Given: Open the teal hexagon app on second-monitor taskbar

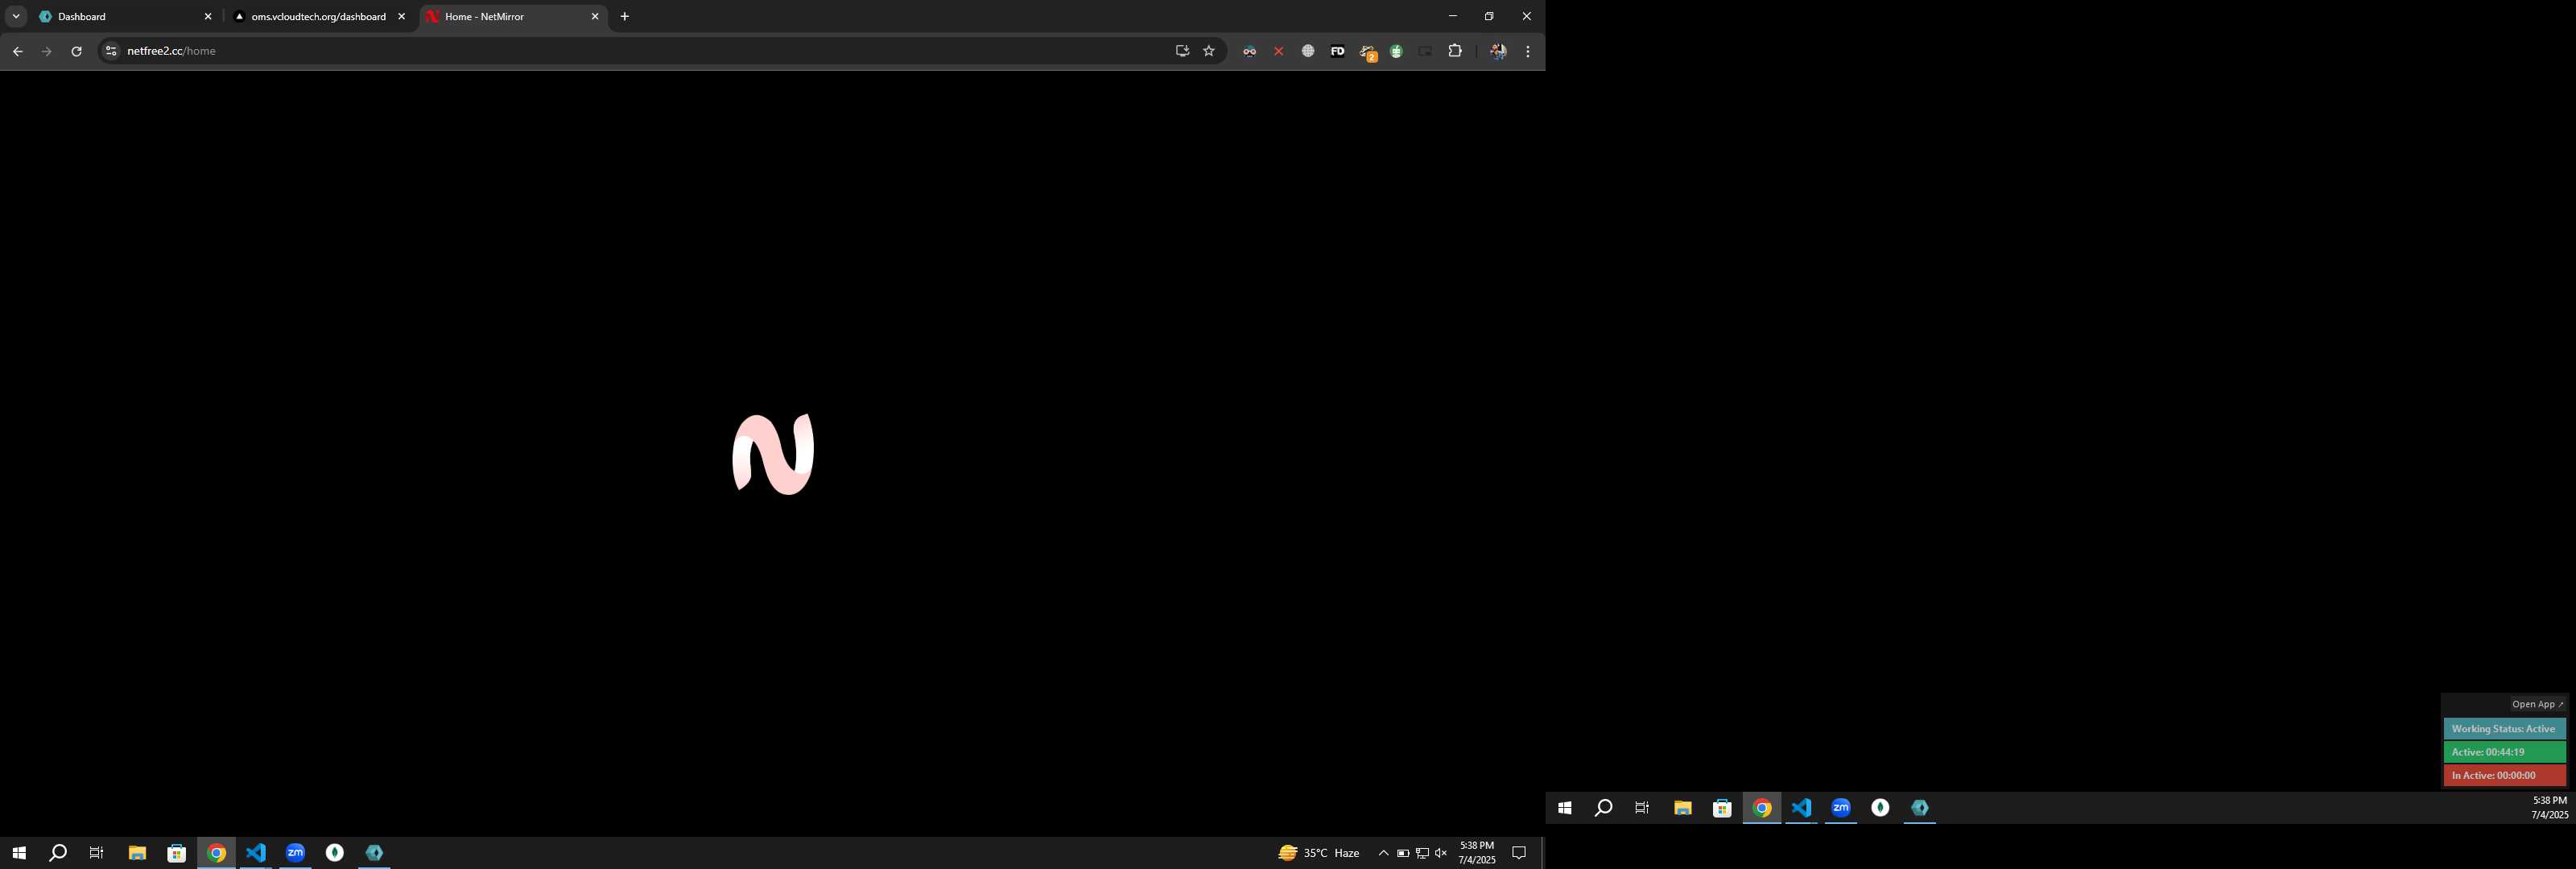Looking at the screenshot, I should (1920, 808).
